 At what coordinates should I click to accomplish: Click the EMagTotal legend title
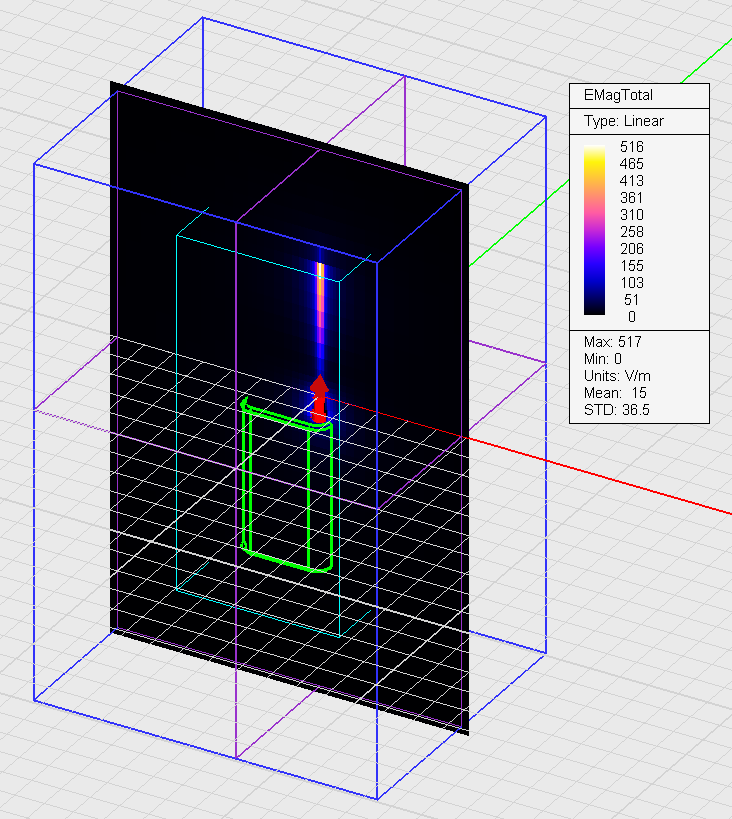point(618,96)
